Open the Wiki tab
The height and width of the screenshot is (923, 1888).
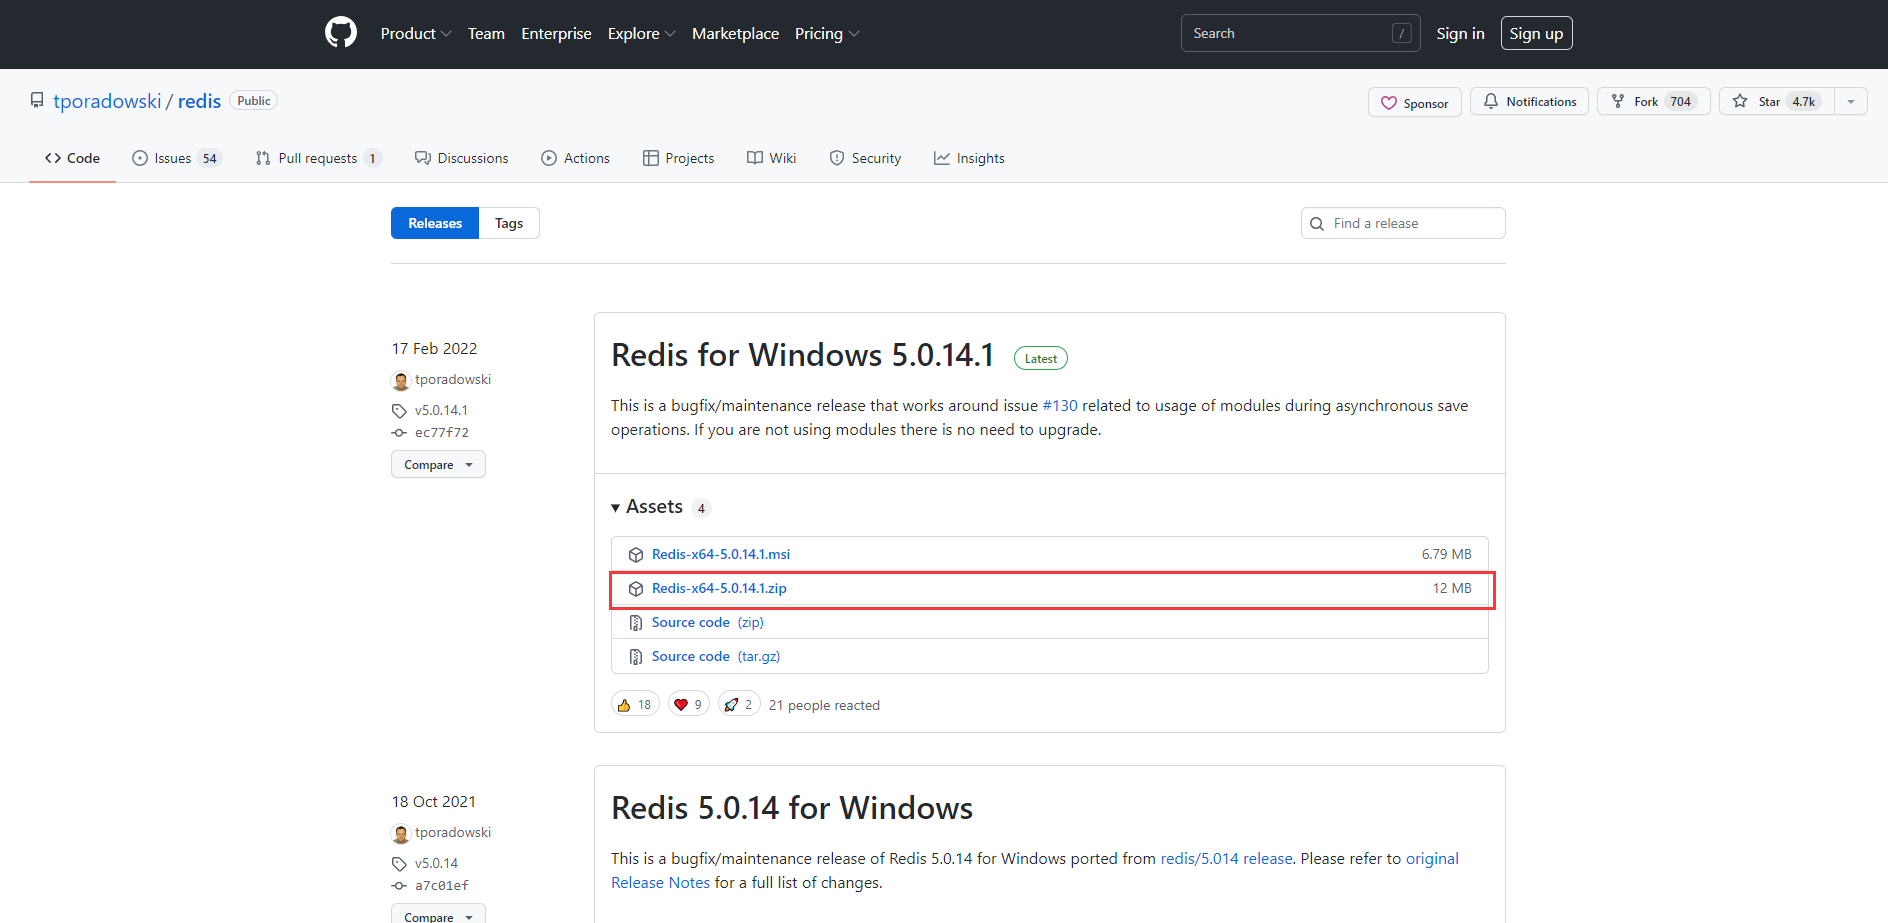pos(771,158)
